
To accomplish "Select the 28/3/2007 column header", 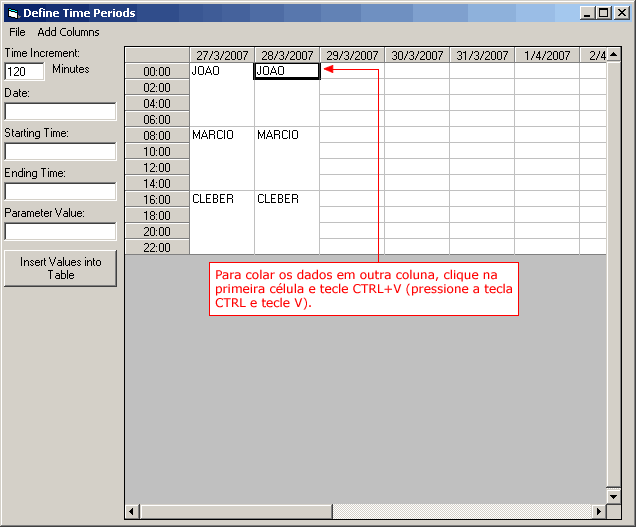I will (287, 55).
